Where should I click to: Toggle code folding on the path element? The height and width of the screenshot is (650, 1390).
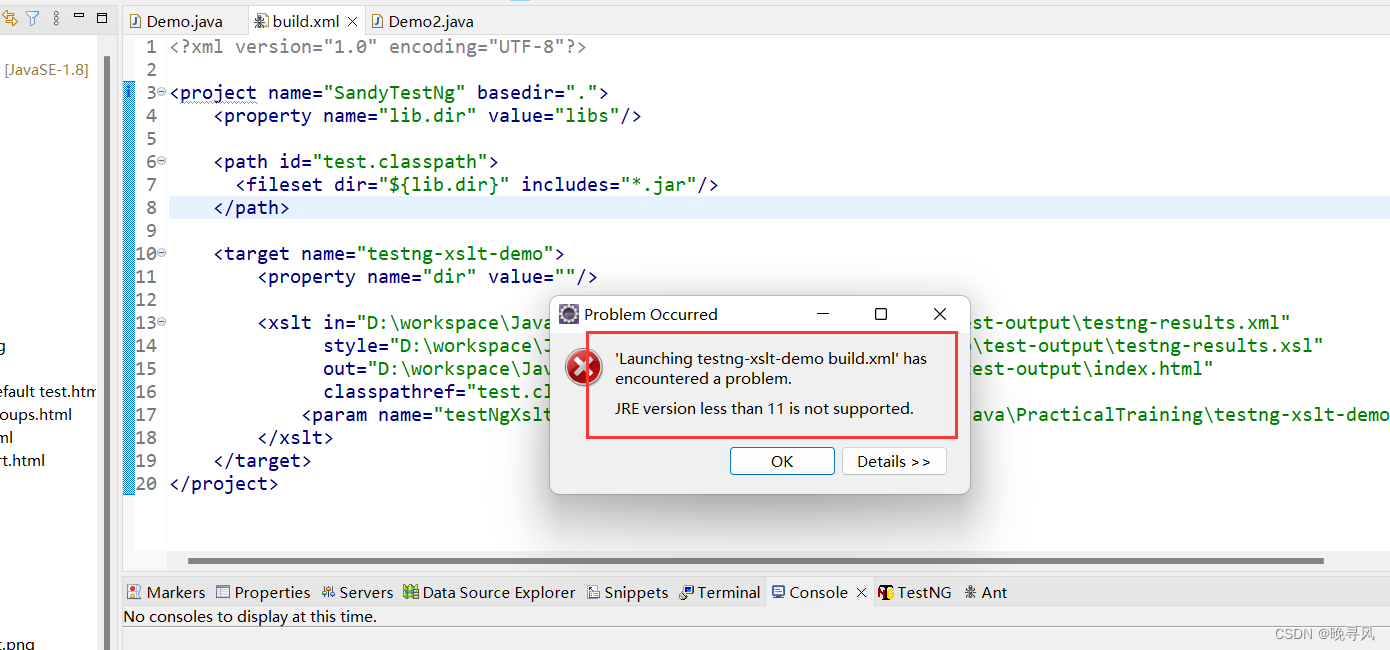160,161
